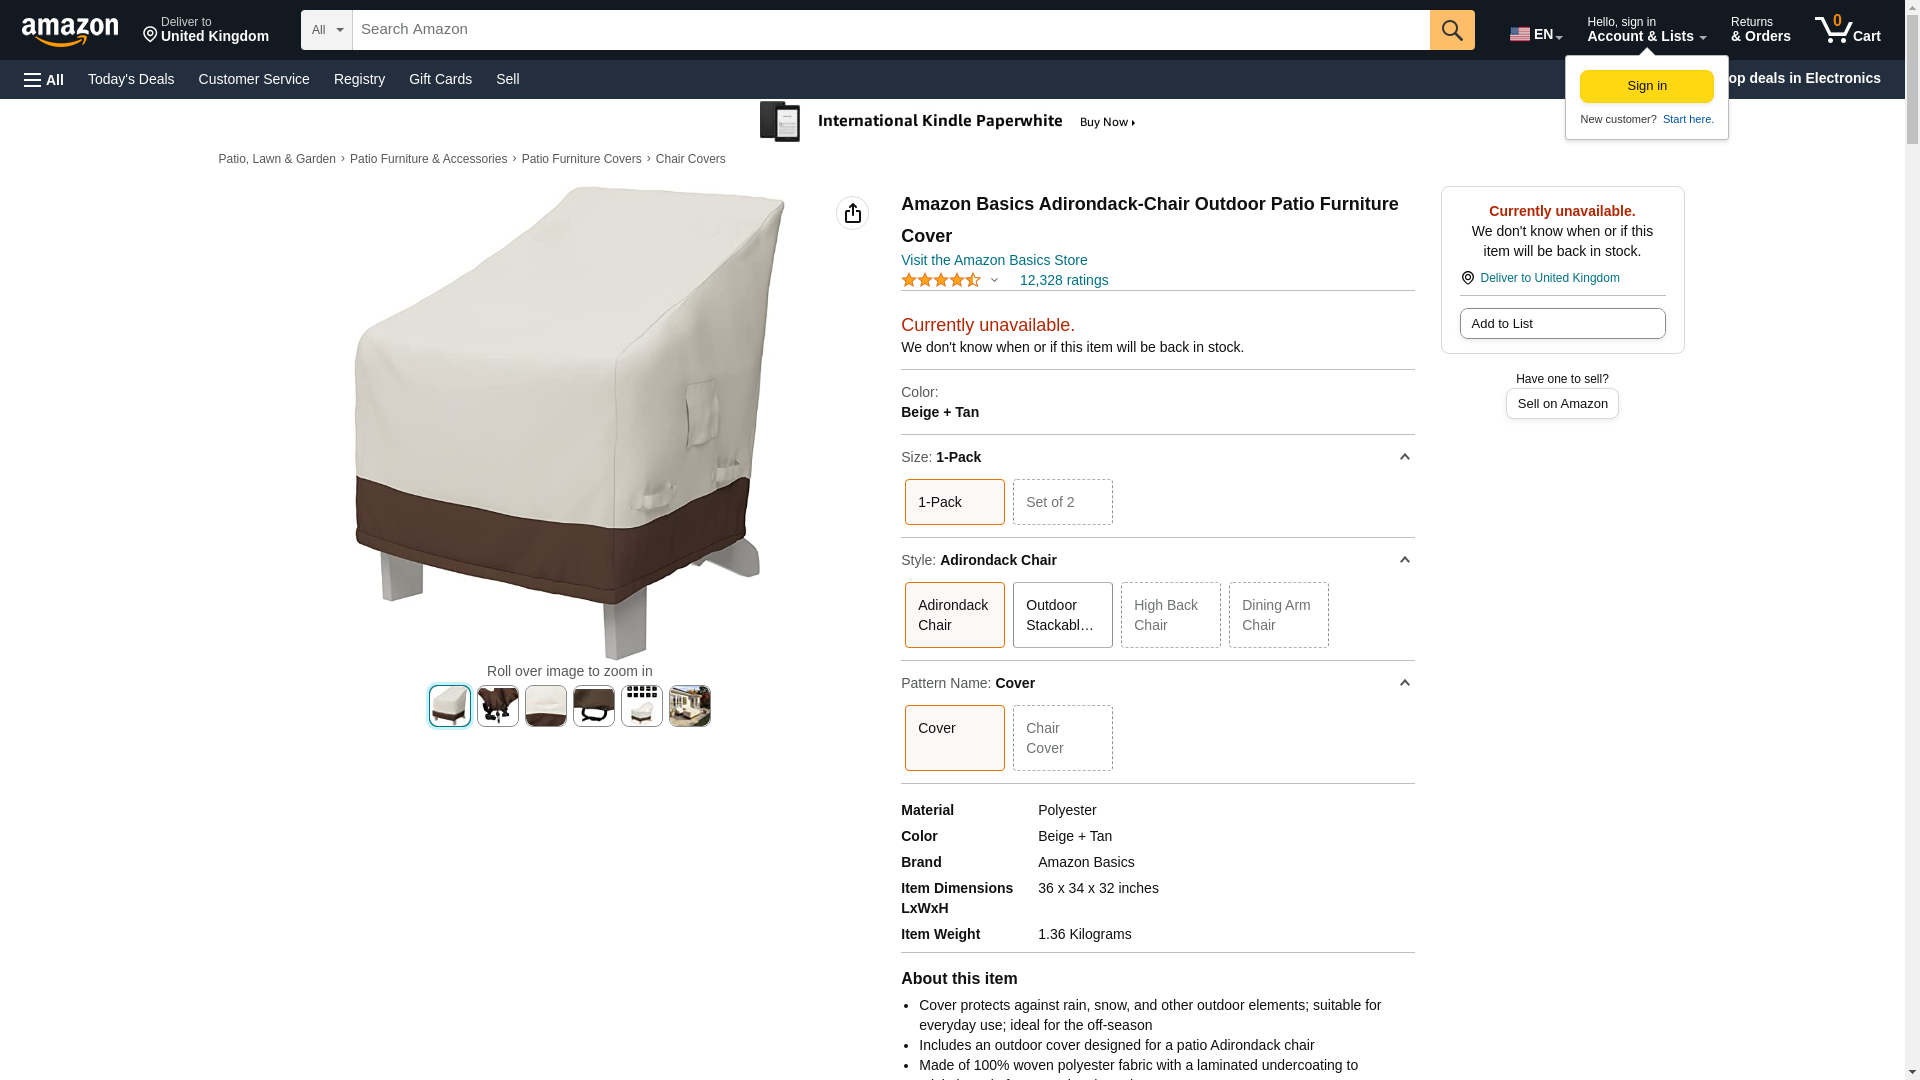
Task: Open the search category All dropdown
Action: (x=327, y=30)
